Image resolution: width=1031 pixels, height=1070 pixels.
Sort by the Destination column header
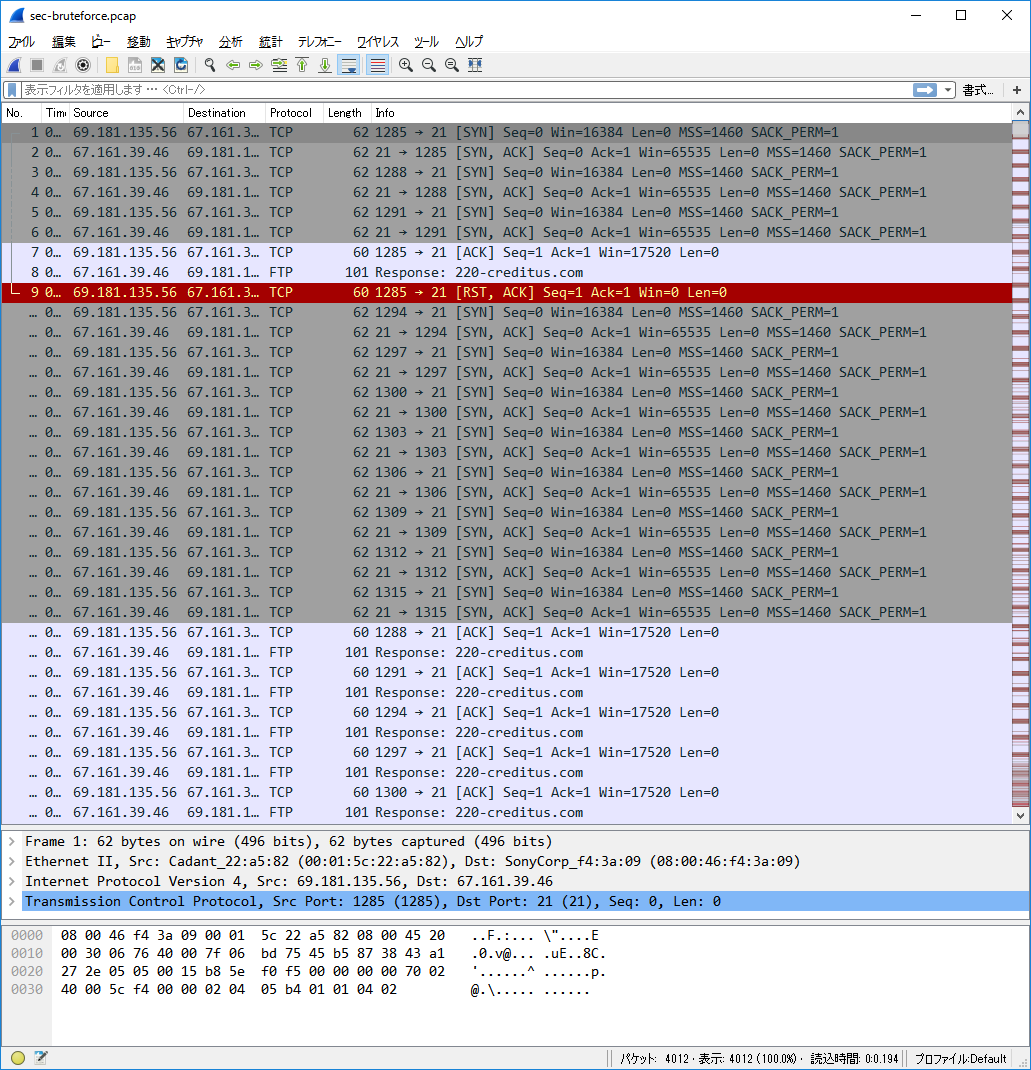224,113
